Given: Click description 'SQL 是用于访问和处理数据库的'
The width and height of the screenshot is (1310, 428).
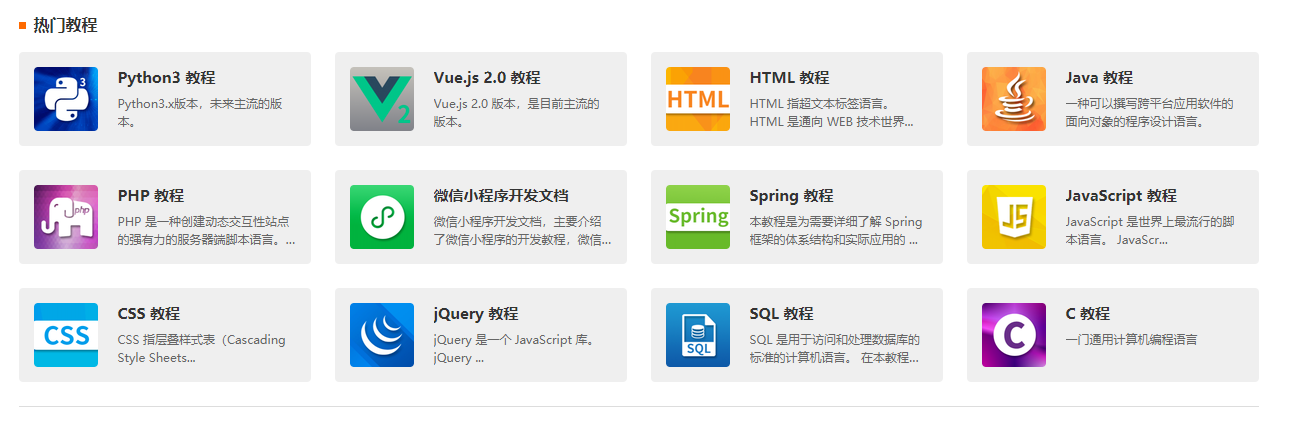Looking at the screenshot, I should [x=835, y=340].
